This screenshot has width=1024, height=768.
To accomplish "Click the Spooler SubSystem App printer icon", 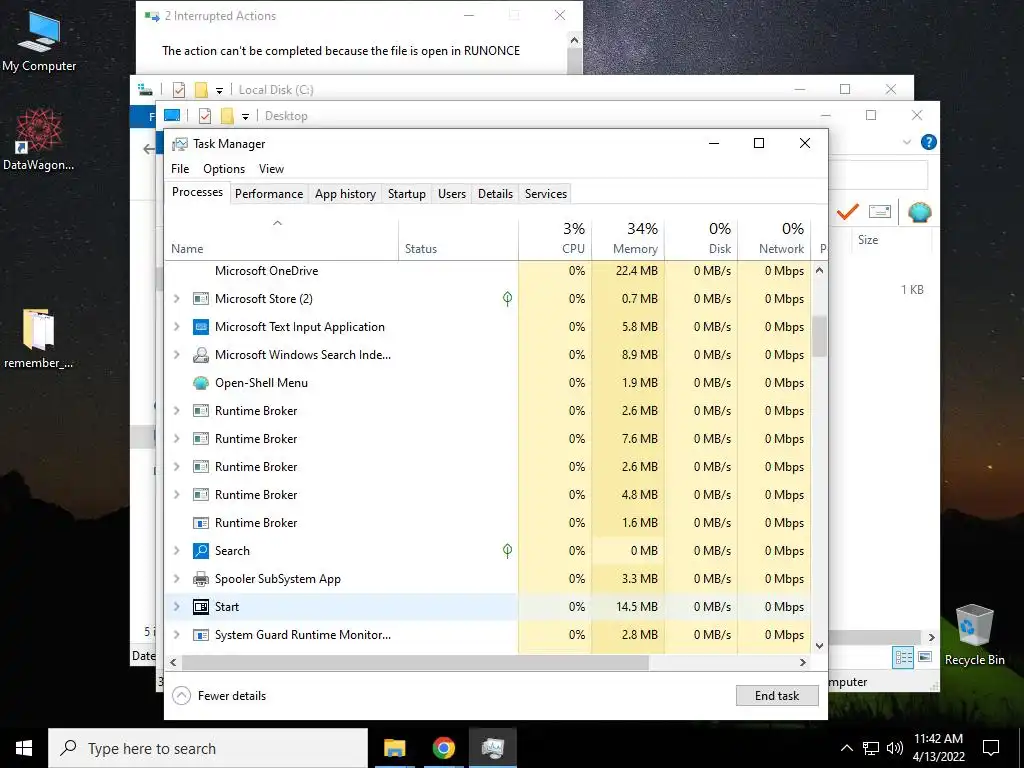I will coord(200,579).
